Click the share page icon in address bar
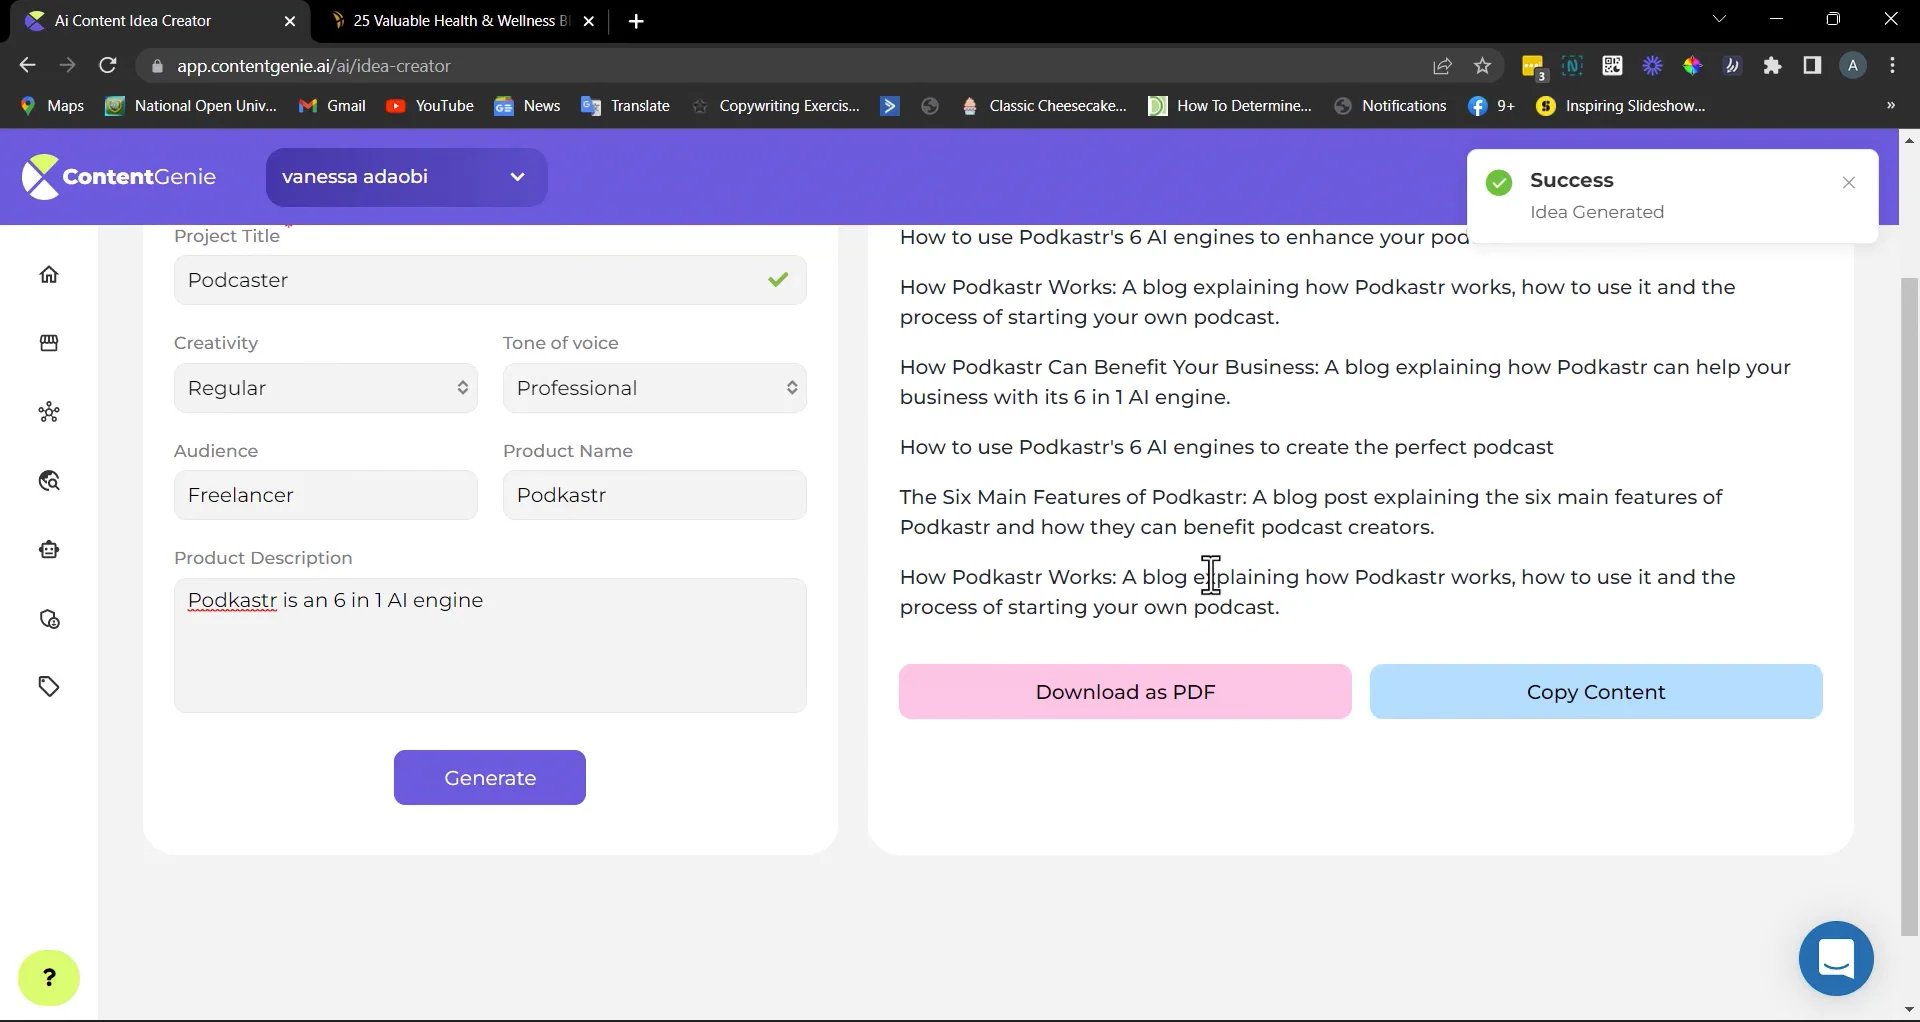Image resolution: width=1920 pixels, height=1022 pixels. [1442, 66]
